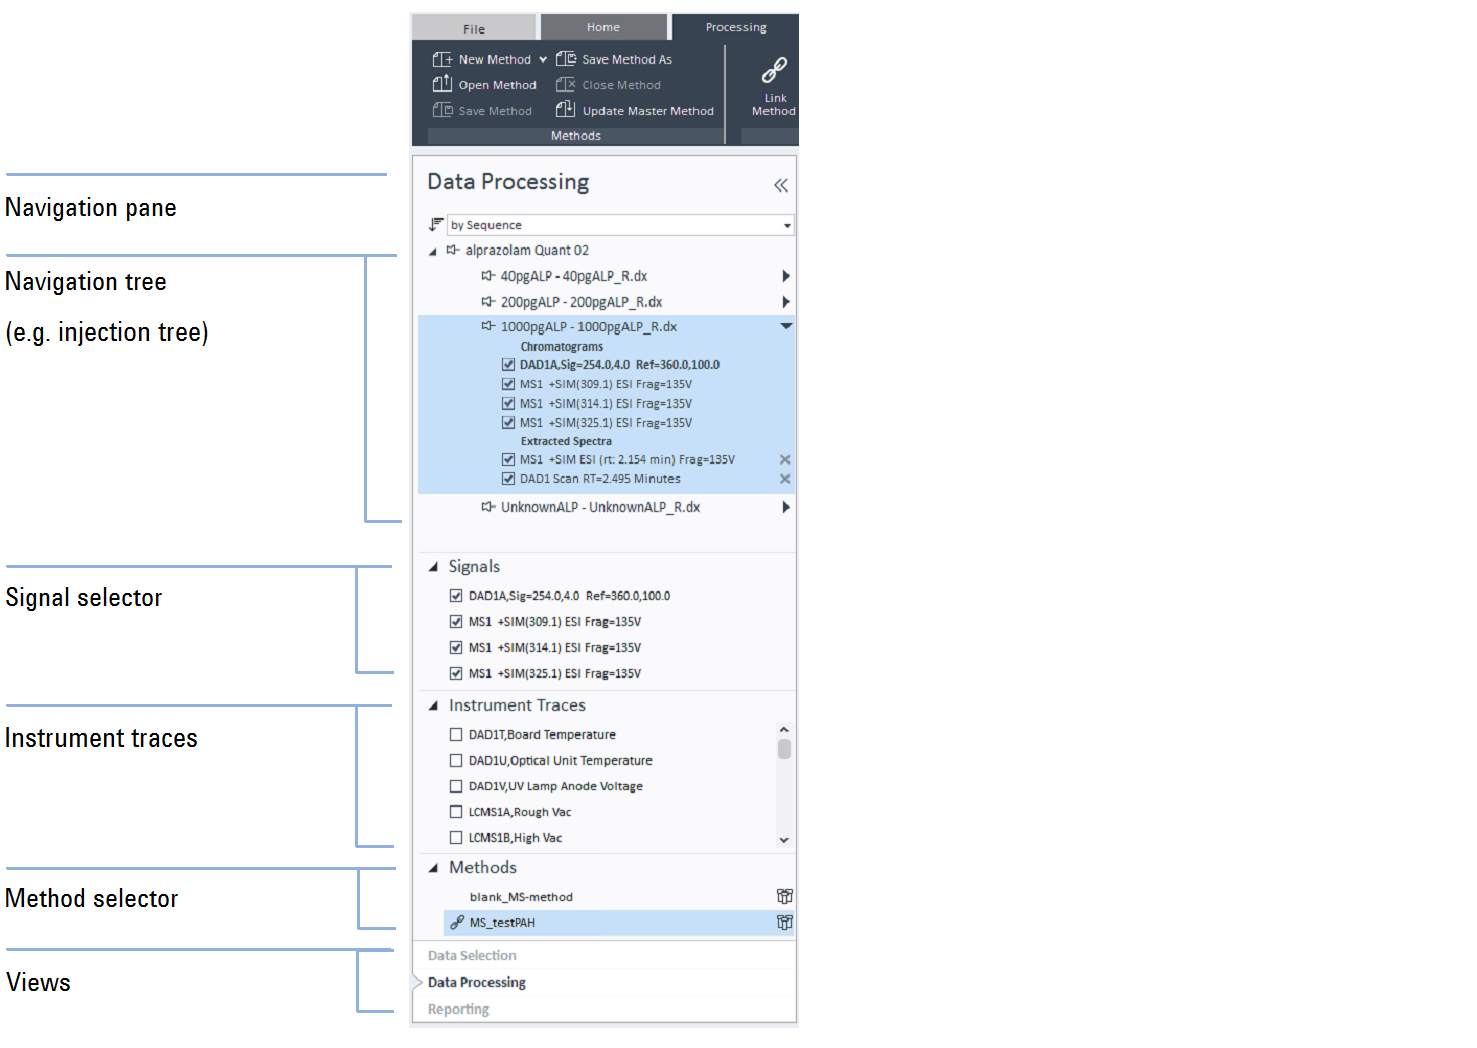This screenshot has height=1048, width=1477.
Task: Open the Processing ribbon tab
Action: point(736,27)
